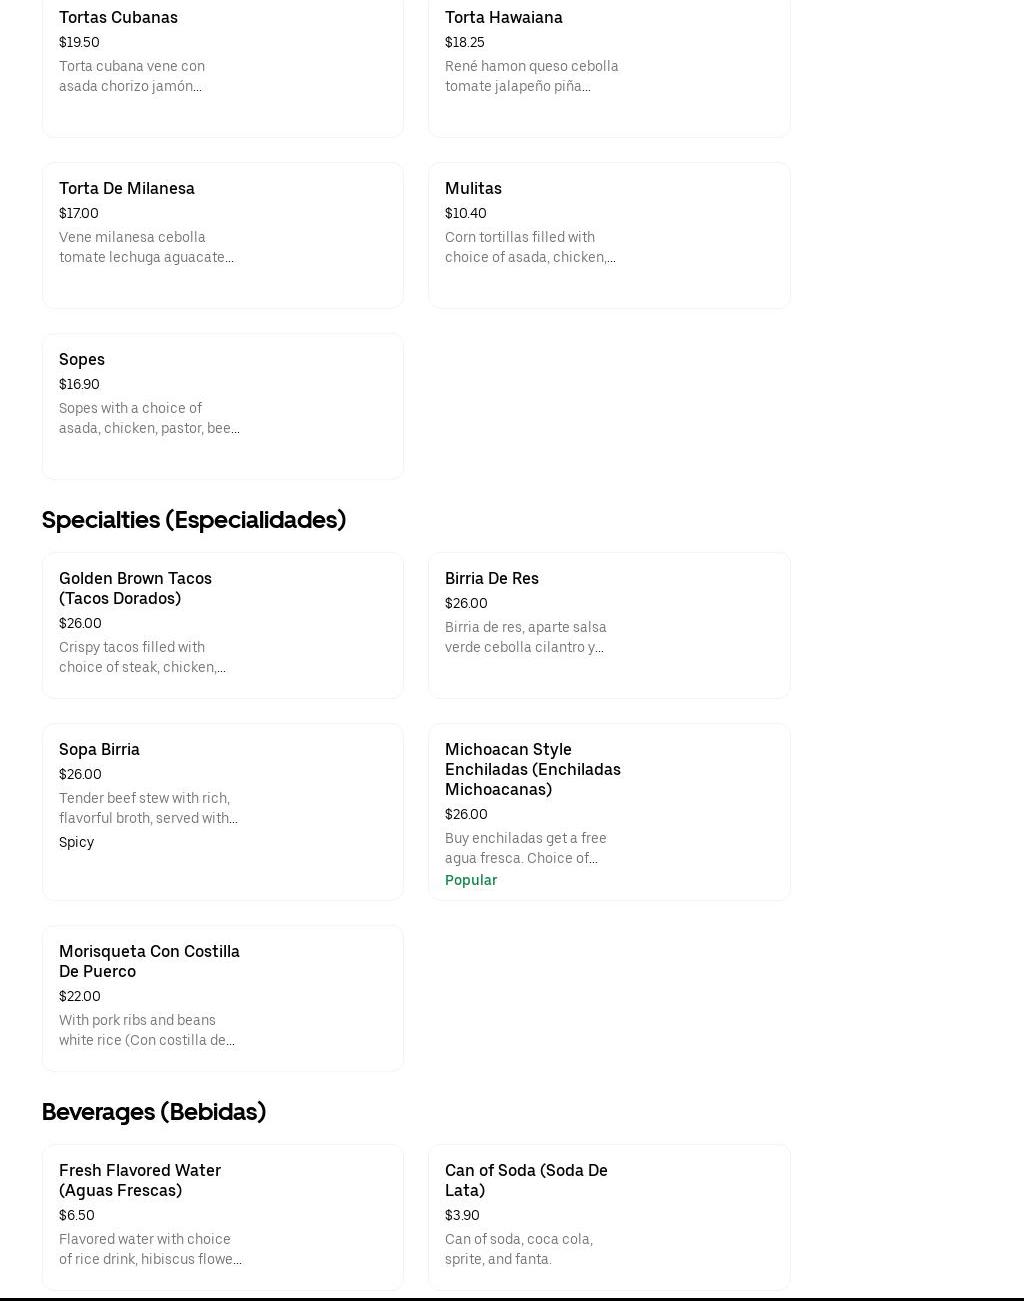
Task: Click Morisqueta Con Costilla De Puerco
Action: [222, 998]
